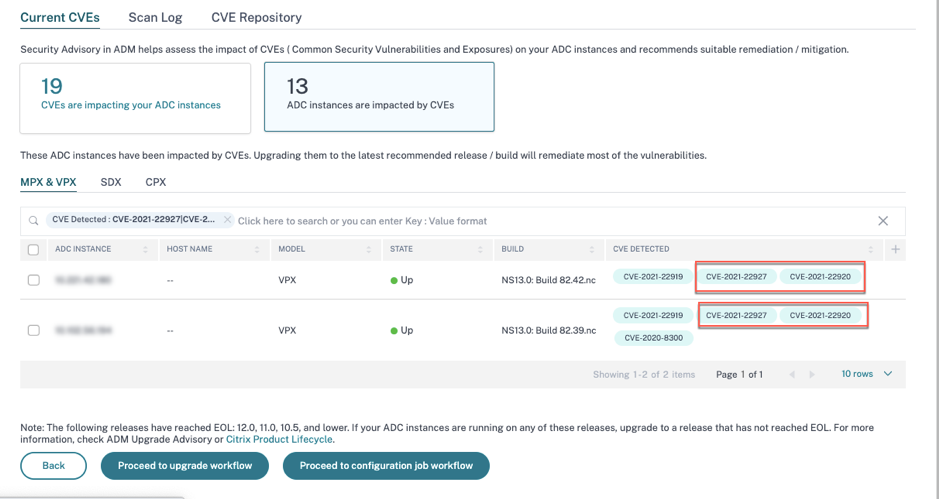Clear the search bar with X icon
The height and width of the screenshot is (499, 939).
click(x=883, y=221)
